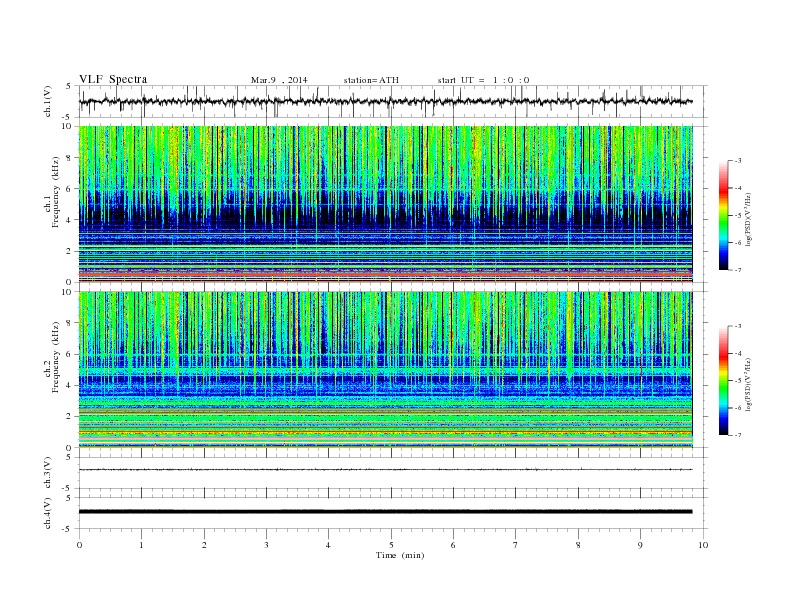Viewport: 792px width, 612px height.
Task: Click the ch.2 spectrogram color scale bar
Action: point(723,380)
